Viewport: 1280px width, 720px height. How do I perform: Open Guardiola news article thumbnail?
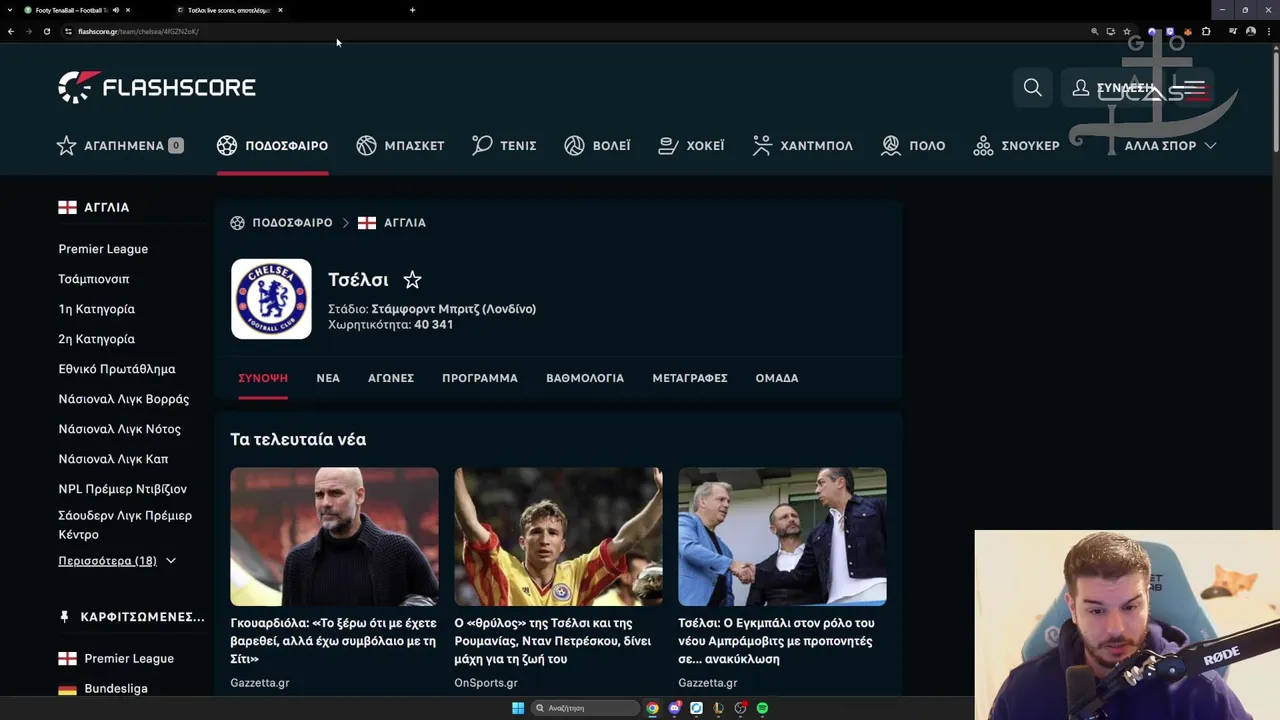pos(334,537)
